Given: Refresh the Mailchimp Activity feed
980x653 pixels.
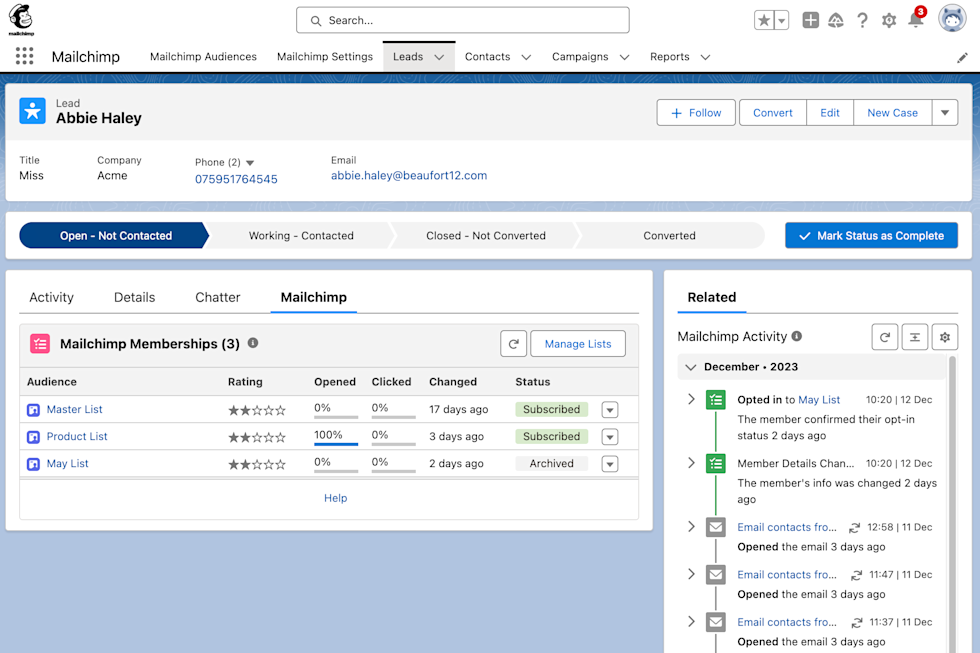Looking at the screenshot, I should coord(884,337).
